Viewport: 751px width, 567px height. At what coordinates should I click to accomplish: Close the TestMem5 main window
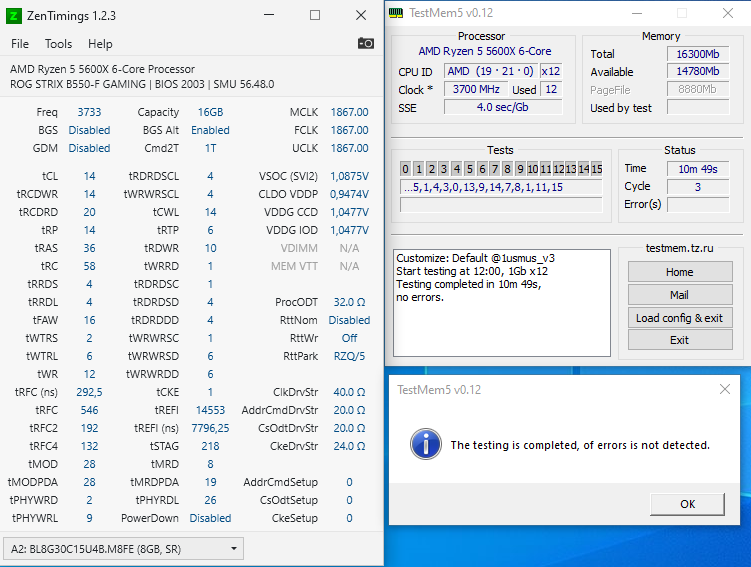pos(728,13)
